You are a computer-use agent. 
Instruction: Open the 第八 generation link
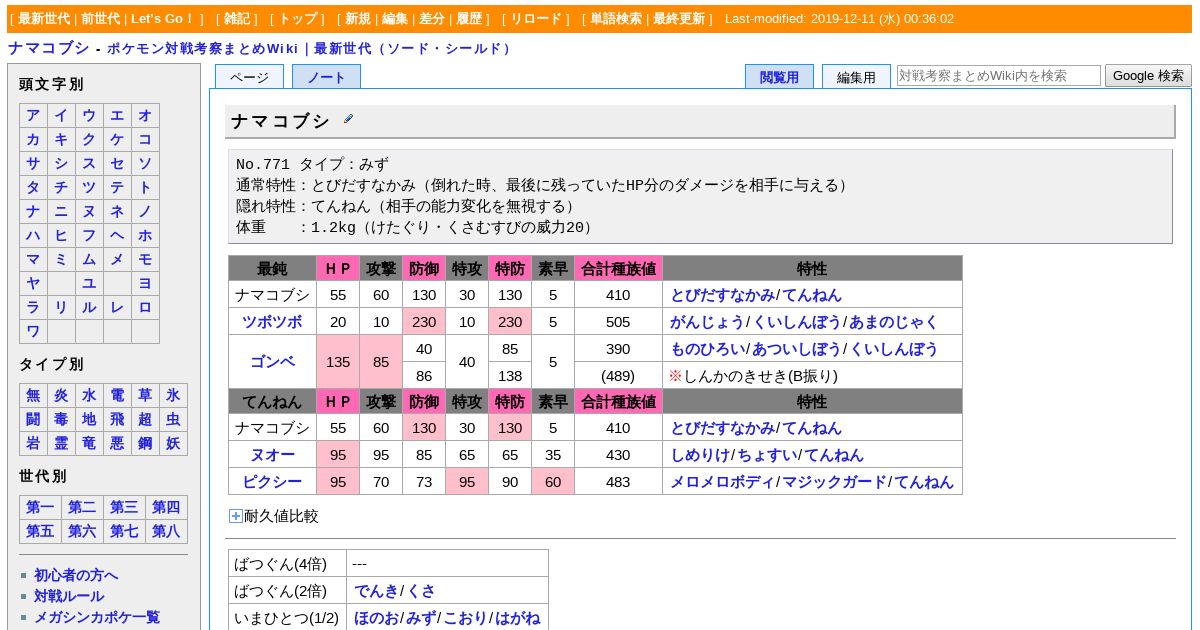(166, 531)
